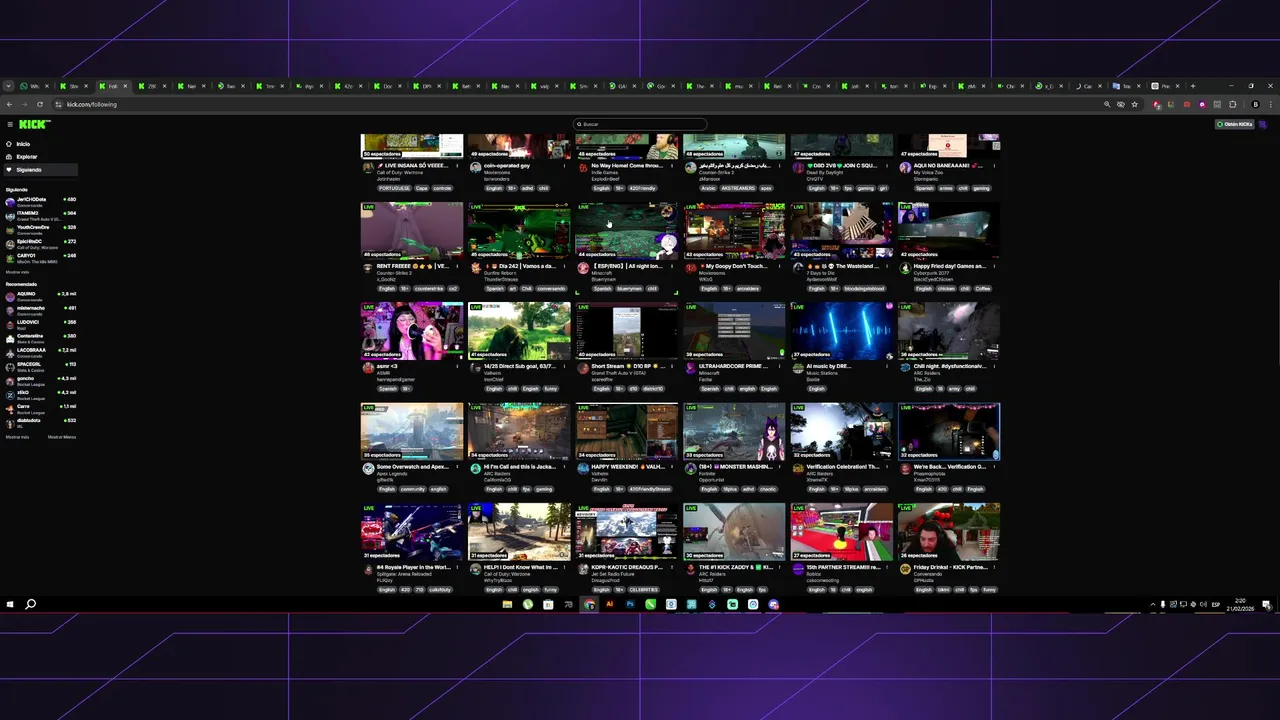The width and height of the screenshot is (1280, 720).
Task: Reload the page with refresh icon
Action: pyautogui.click(x=39, y=104)
